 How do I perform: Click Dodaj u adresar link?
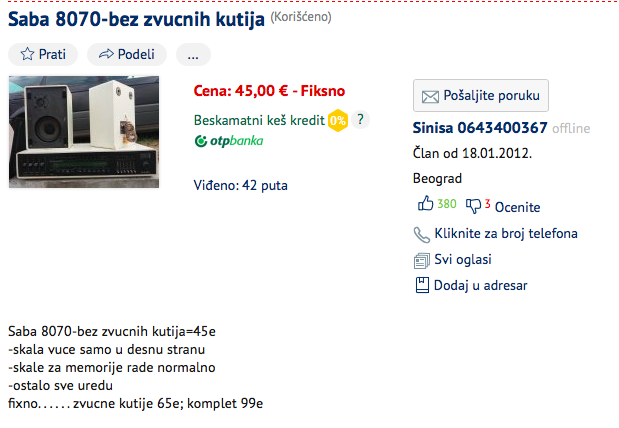coord(480,285)
